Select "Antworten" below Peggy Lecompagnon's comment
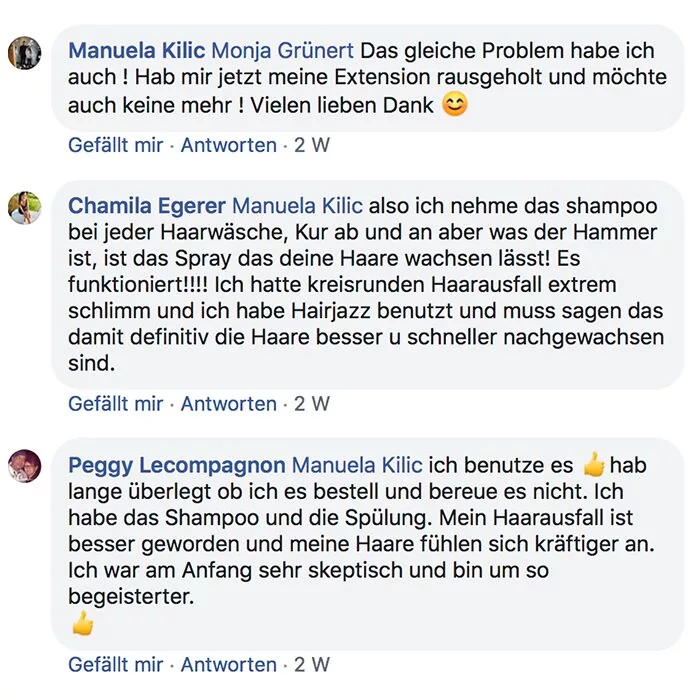Image resolution: width=700 pixels, height=700 pixels. pos(228,664)
